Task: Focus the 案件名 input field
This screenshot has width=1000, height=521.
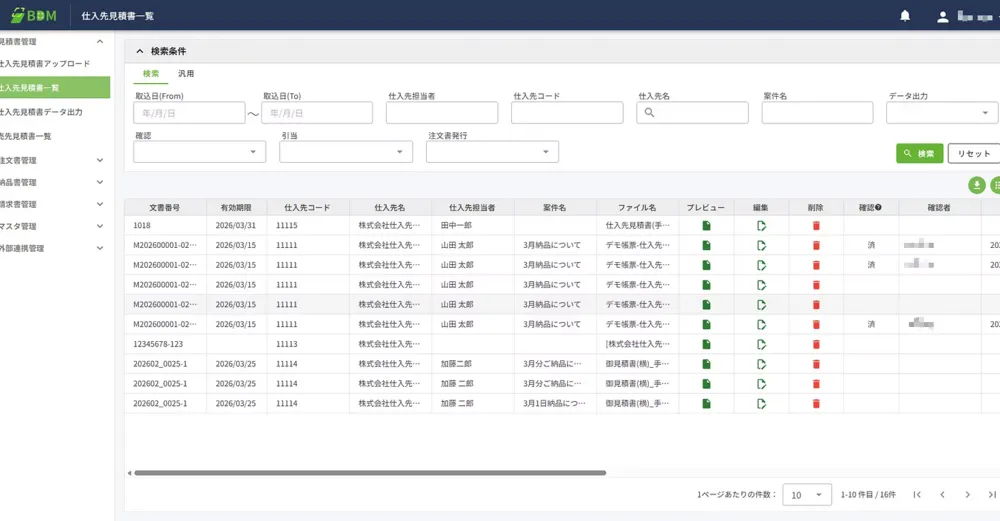Action: 817,113
